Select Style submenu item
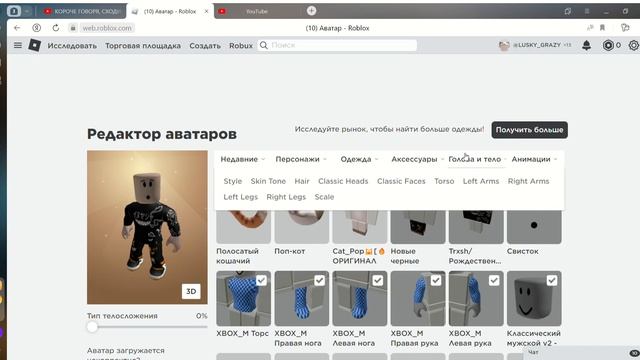 233,181
